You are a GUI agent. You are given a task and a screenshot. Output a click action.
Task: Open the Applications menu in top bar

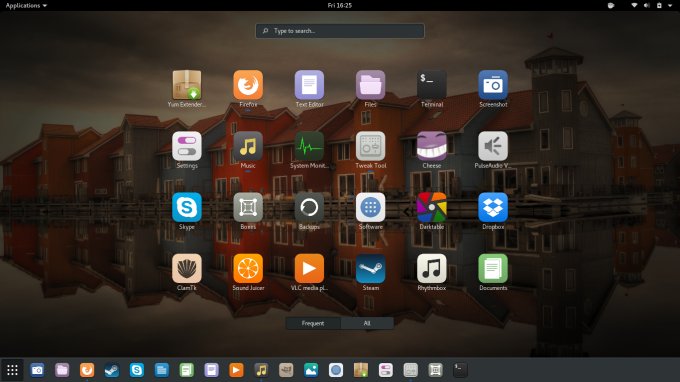(x=26, y=5)
